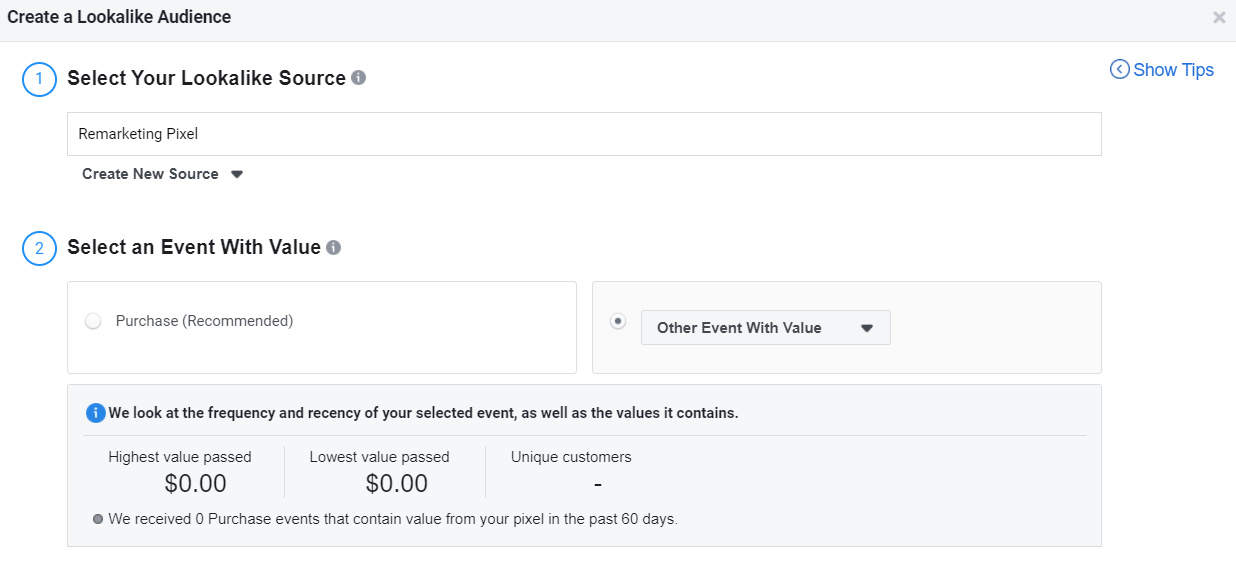Click info icon beside Select an Event With Value
The width and height of the screenshot is (1236, 563).
coord(334,247)
